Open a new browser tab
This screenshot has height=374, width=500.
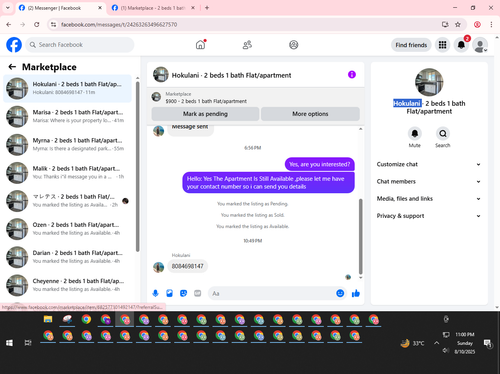pos(207,8)
